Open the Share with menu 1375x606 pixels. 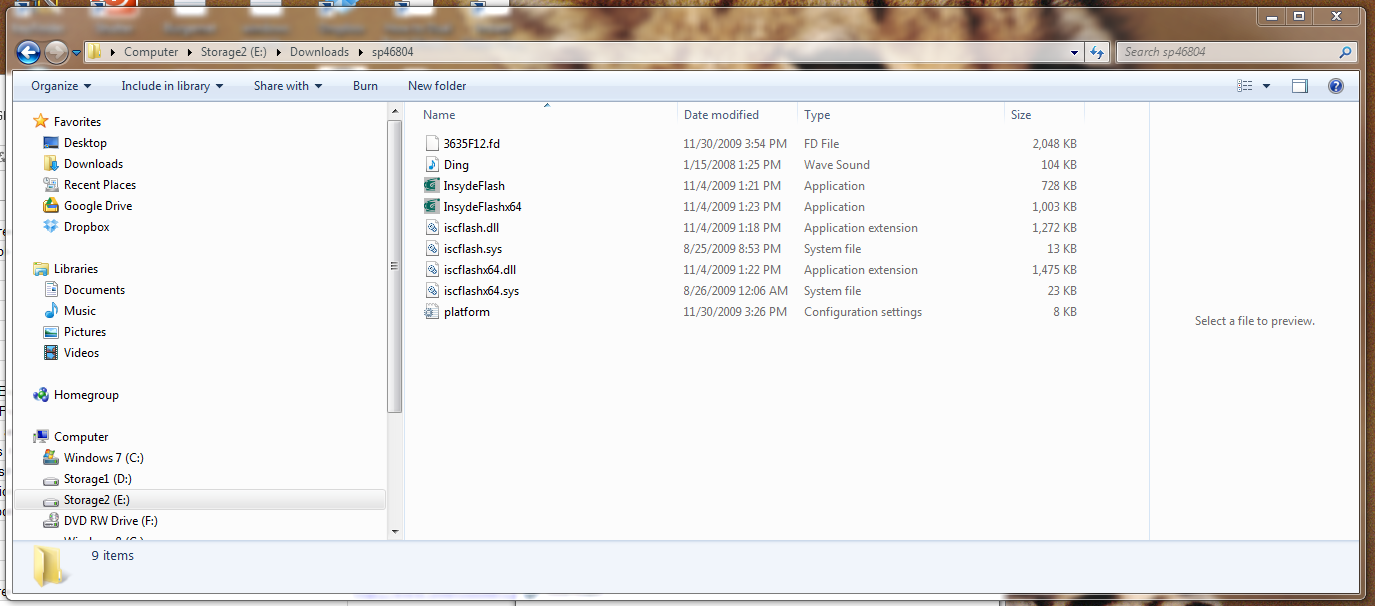click(288, 86)
